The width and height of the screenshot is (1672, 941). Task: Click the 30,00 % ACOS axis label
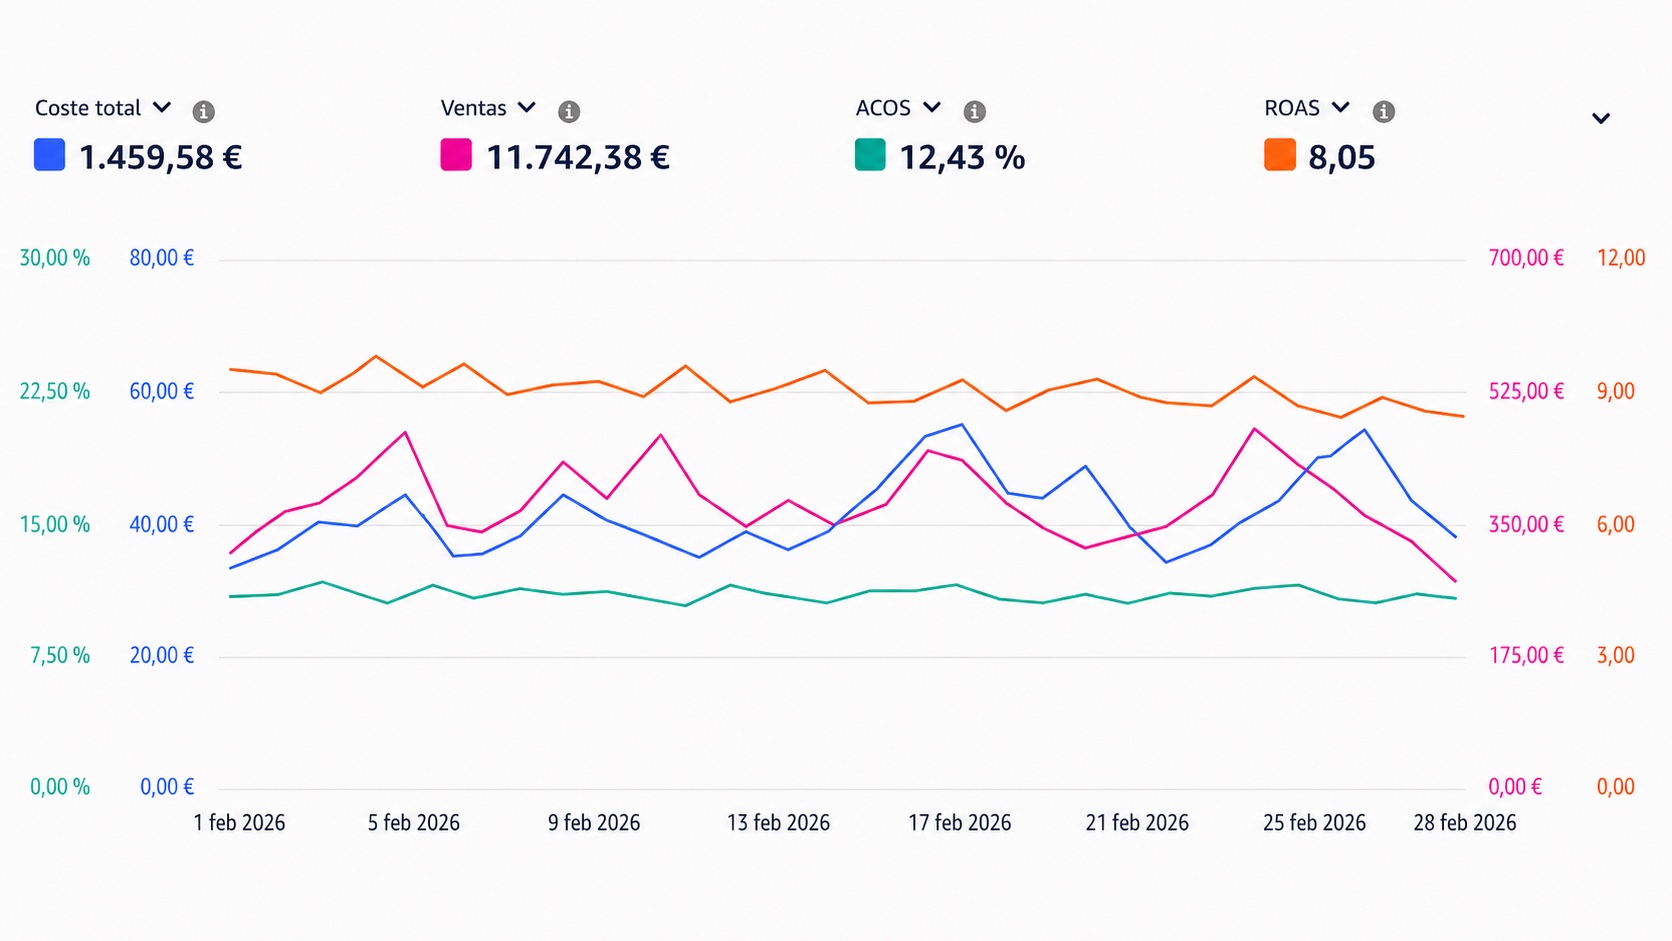coord(55,258)
